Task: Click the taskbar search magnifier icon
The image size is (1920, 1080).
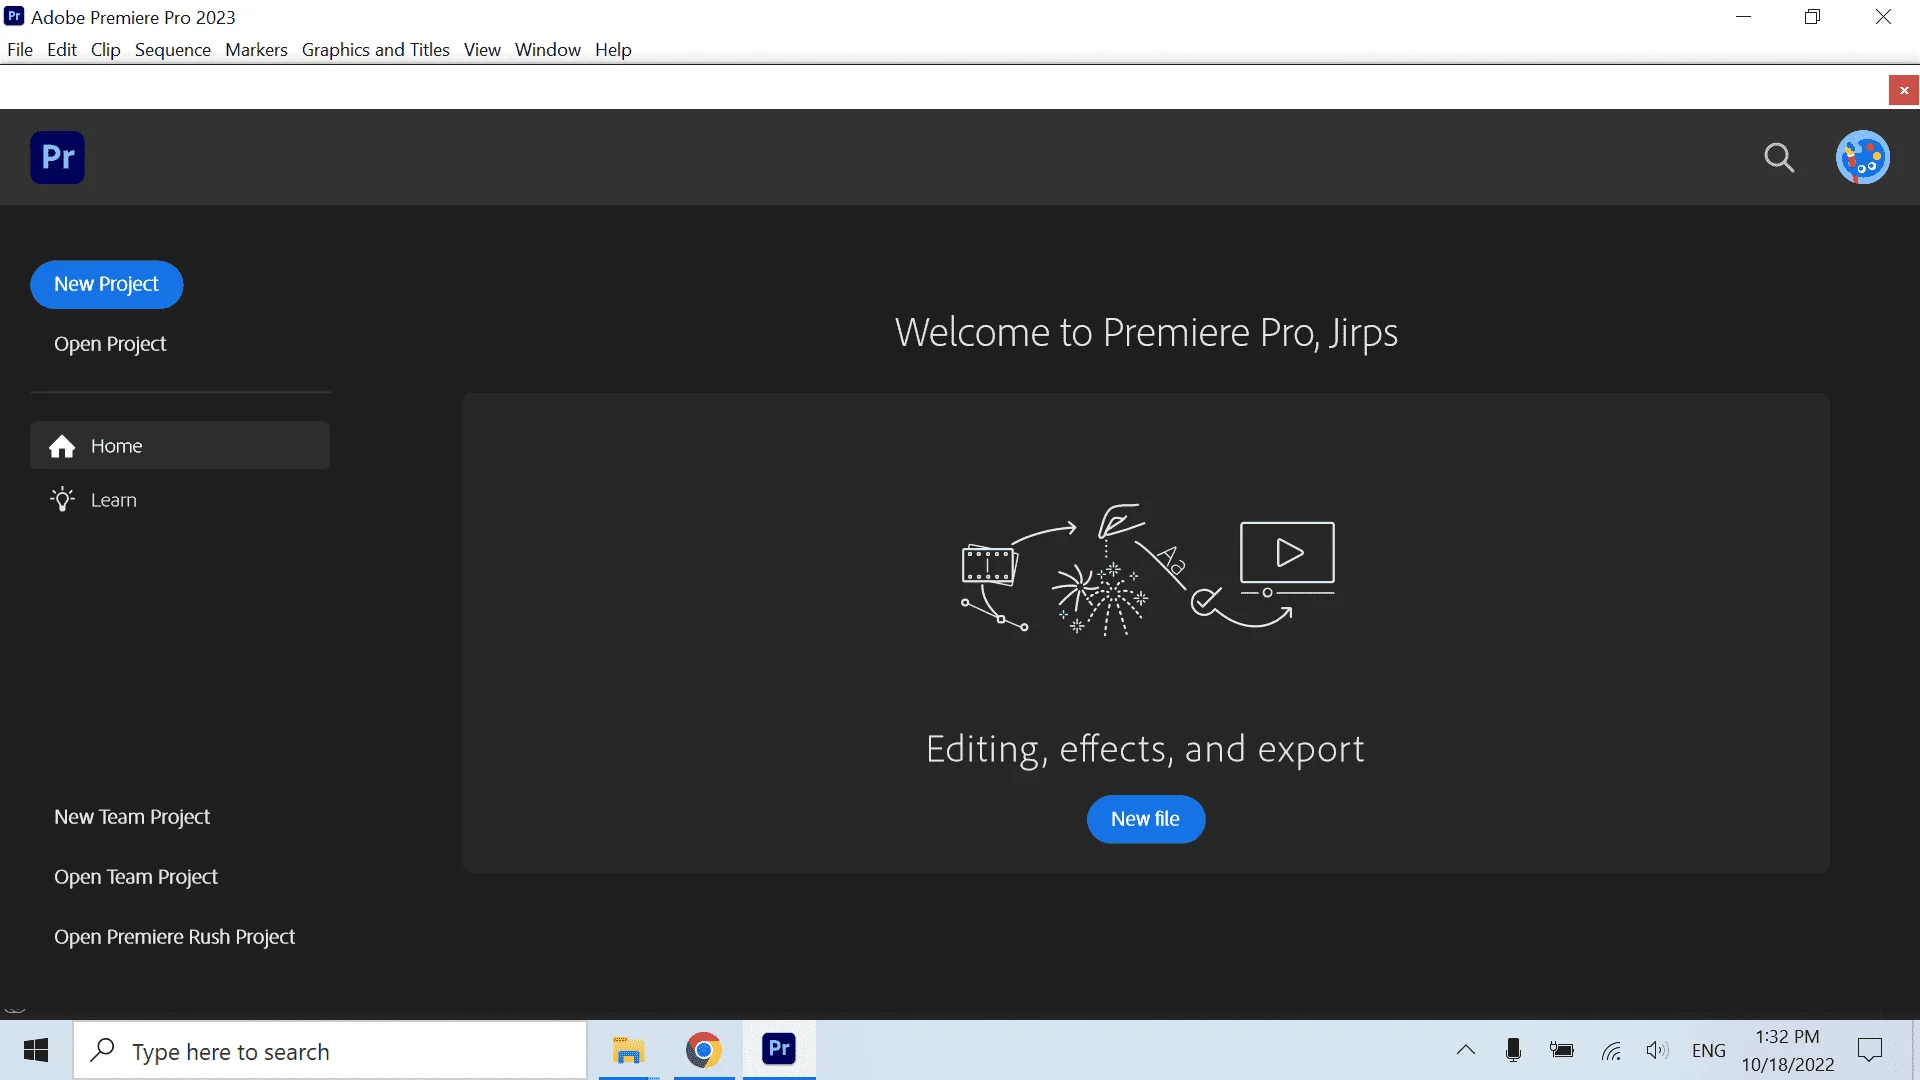Action: (x=102, y=1050)
